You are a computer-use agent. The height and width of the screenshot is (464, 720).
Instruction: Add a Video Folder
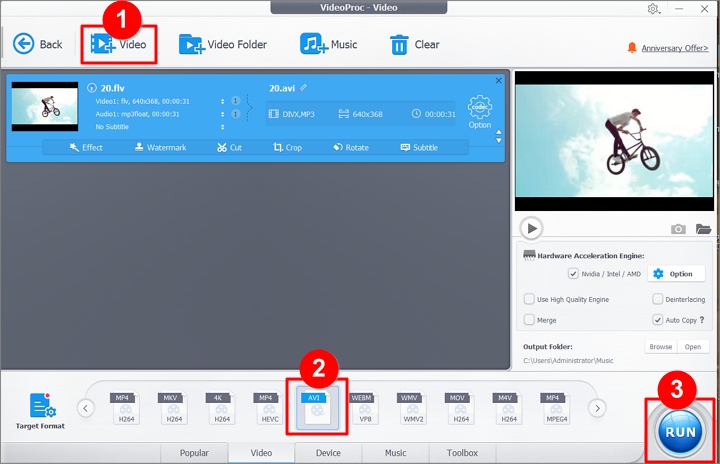223,45
